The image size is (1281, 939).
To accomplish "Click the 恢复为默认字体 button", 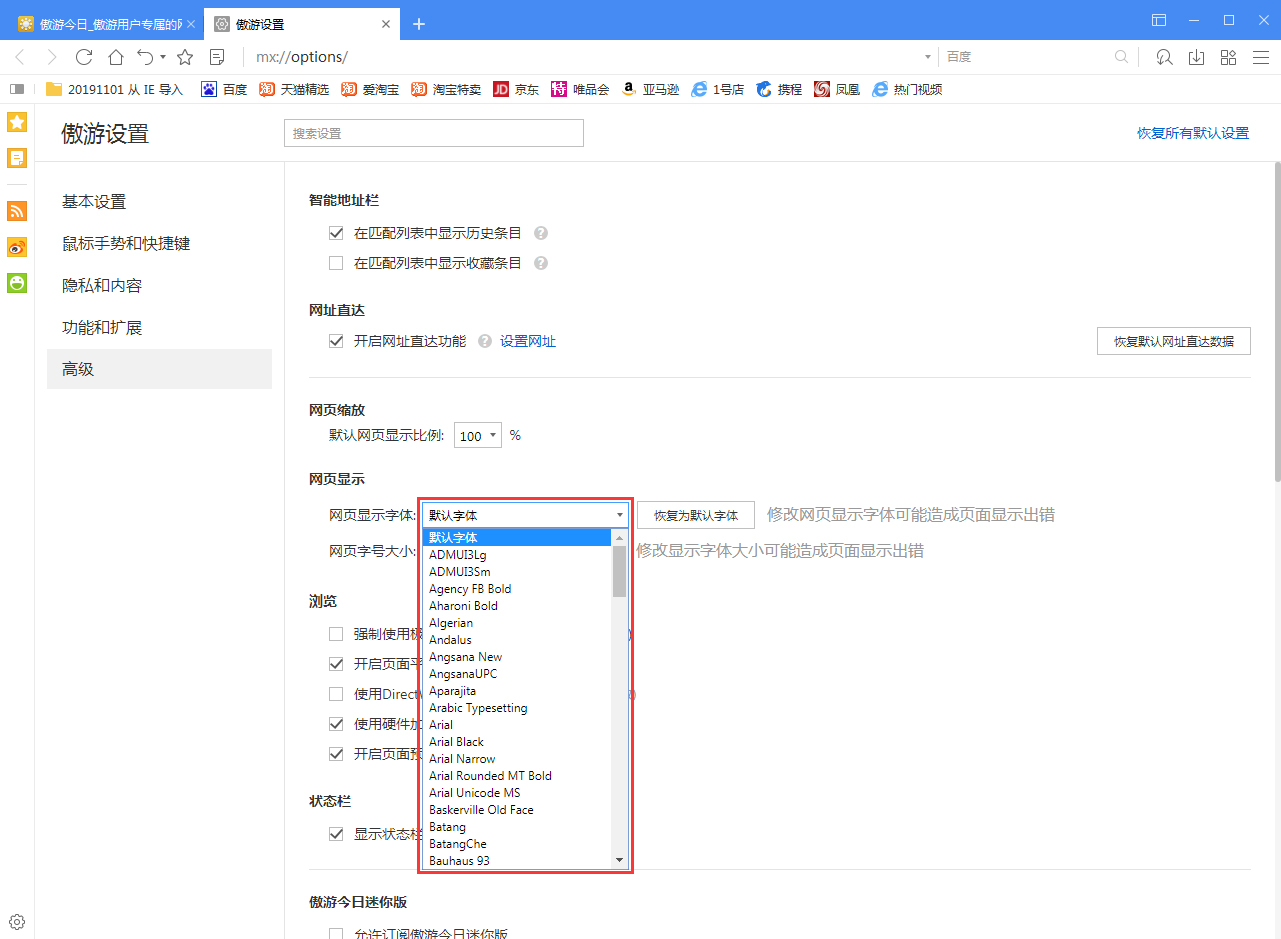I will [696, 514].
